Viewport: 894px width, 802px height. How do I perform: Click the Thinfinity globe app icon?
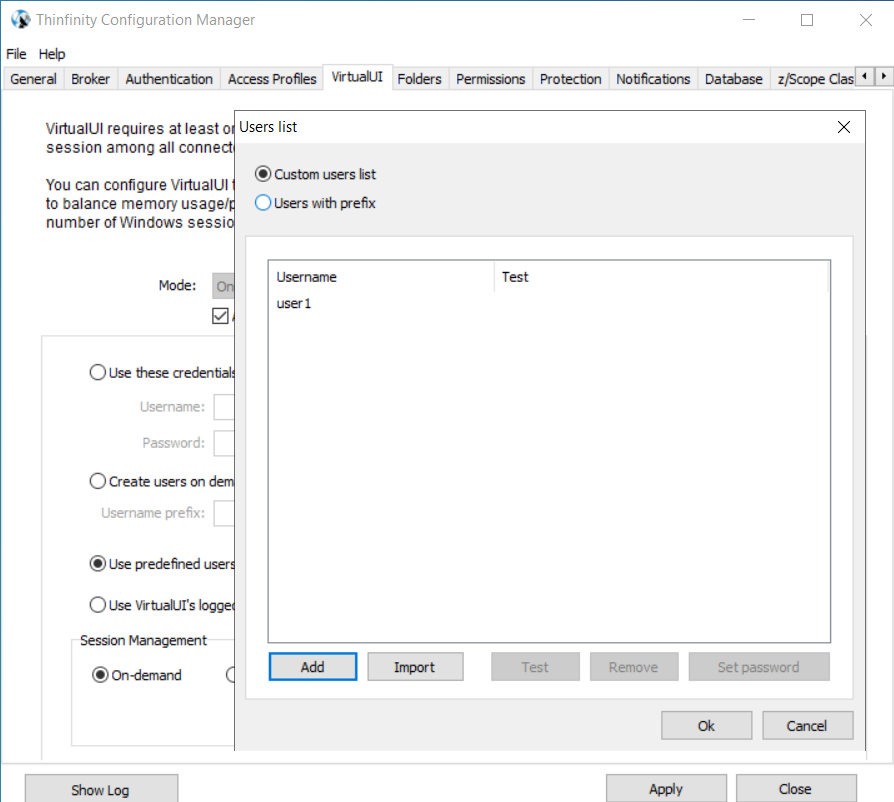21,19
